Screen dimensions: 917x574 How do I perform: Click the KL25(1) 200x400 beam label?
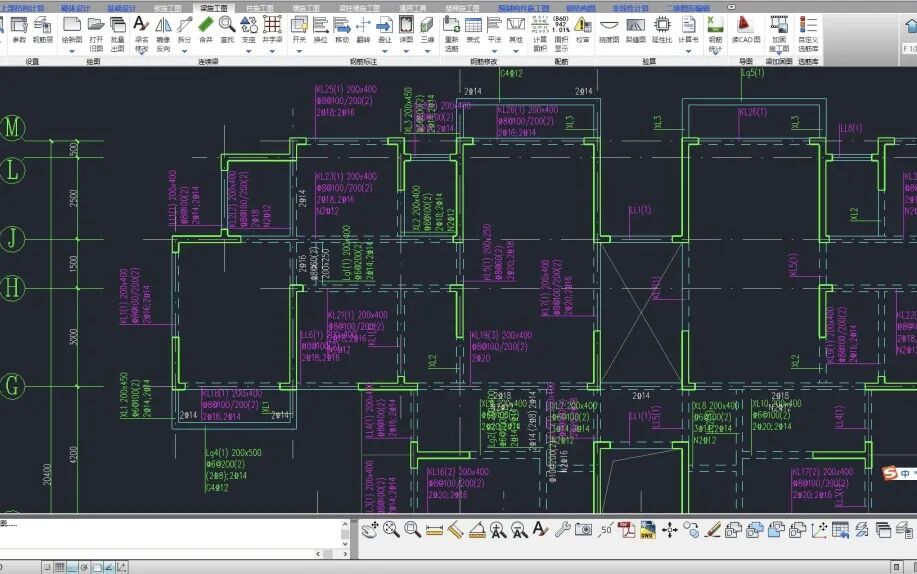click(x=346, y=90)
